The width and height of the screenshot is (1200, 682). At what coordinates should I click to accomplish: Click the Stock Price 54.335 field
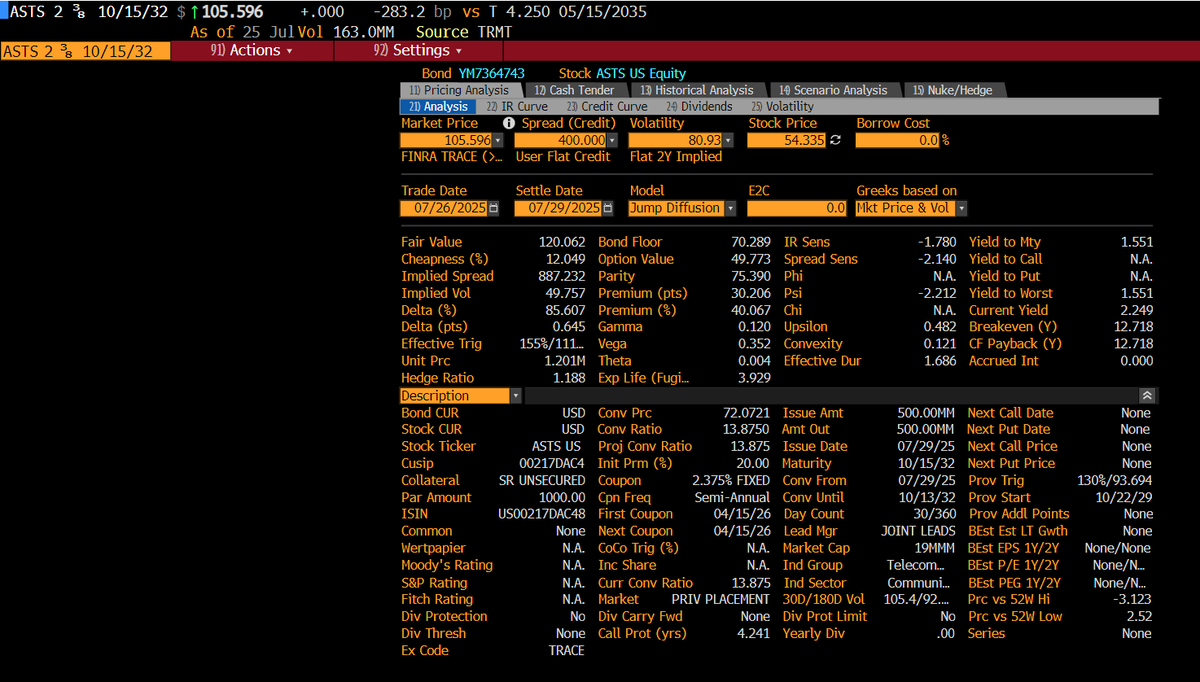[788, 141]
